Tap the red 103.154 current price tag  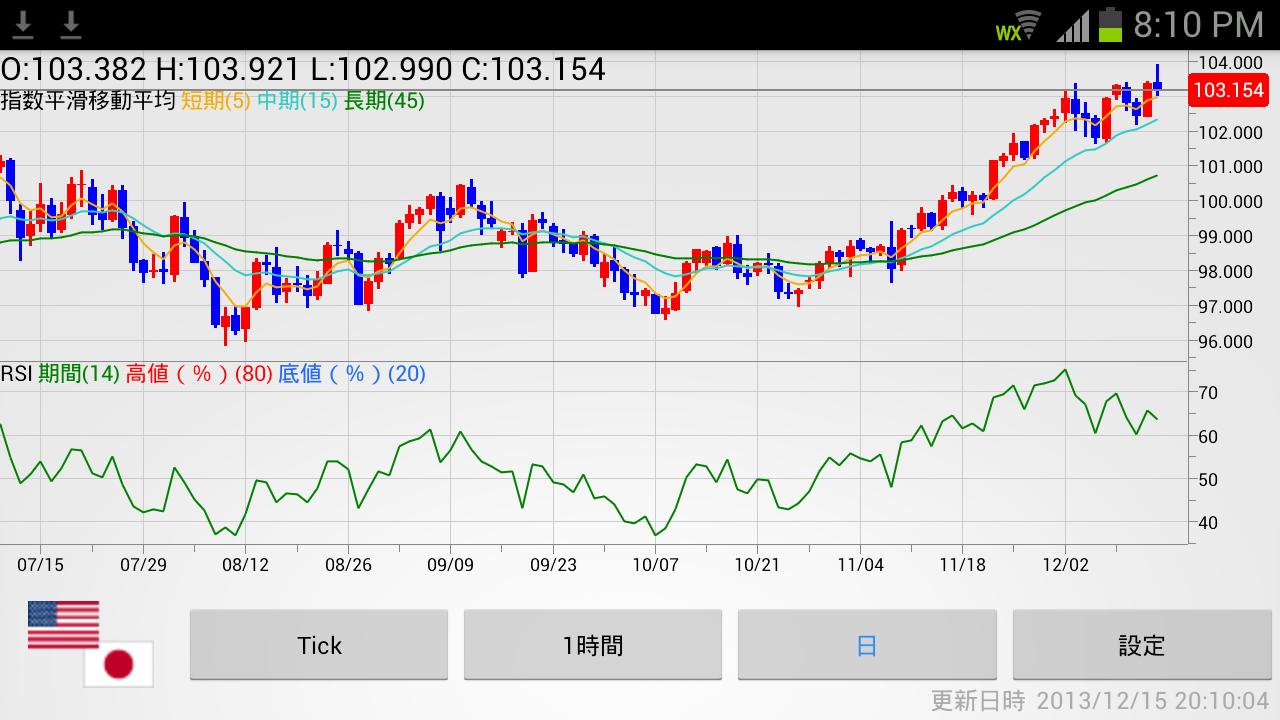1229,91
